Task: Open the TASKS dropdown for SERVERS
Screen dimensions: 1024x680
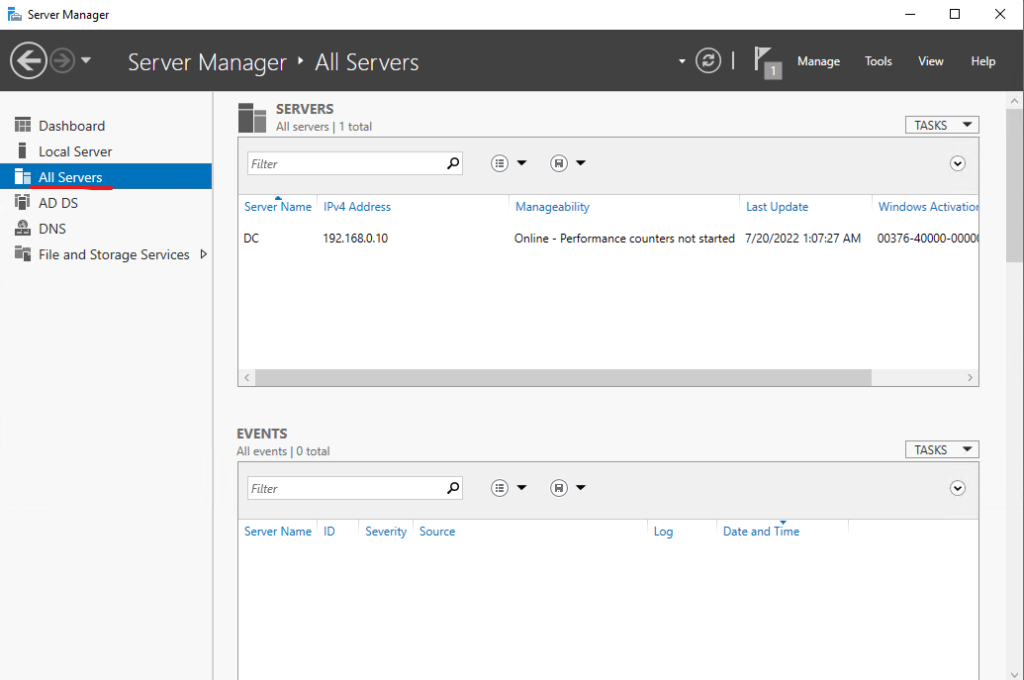Action: tap(941, 124)
